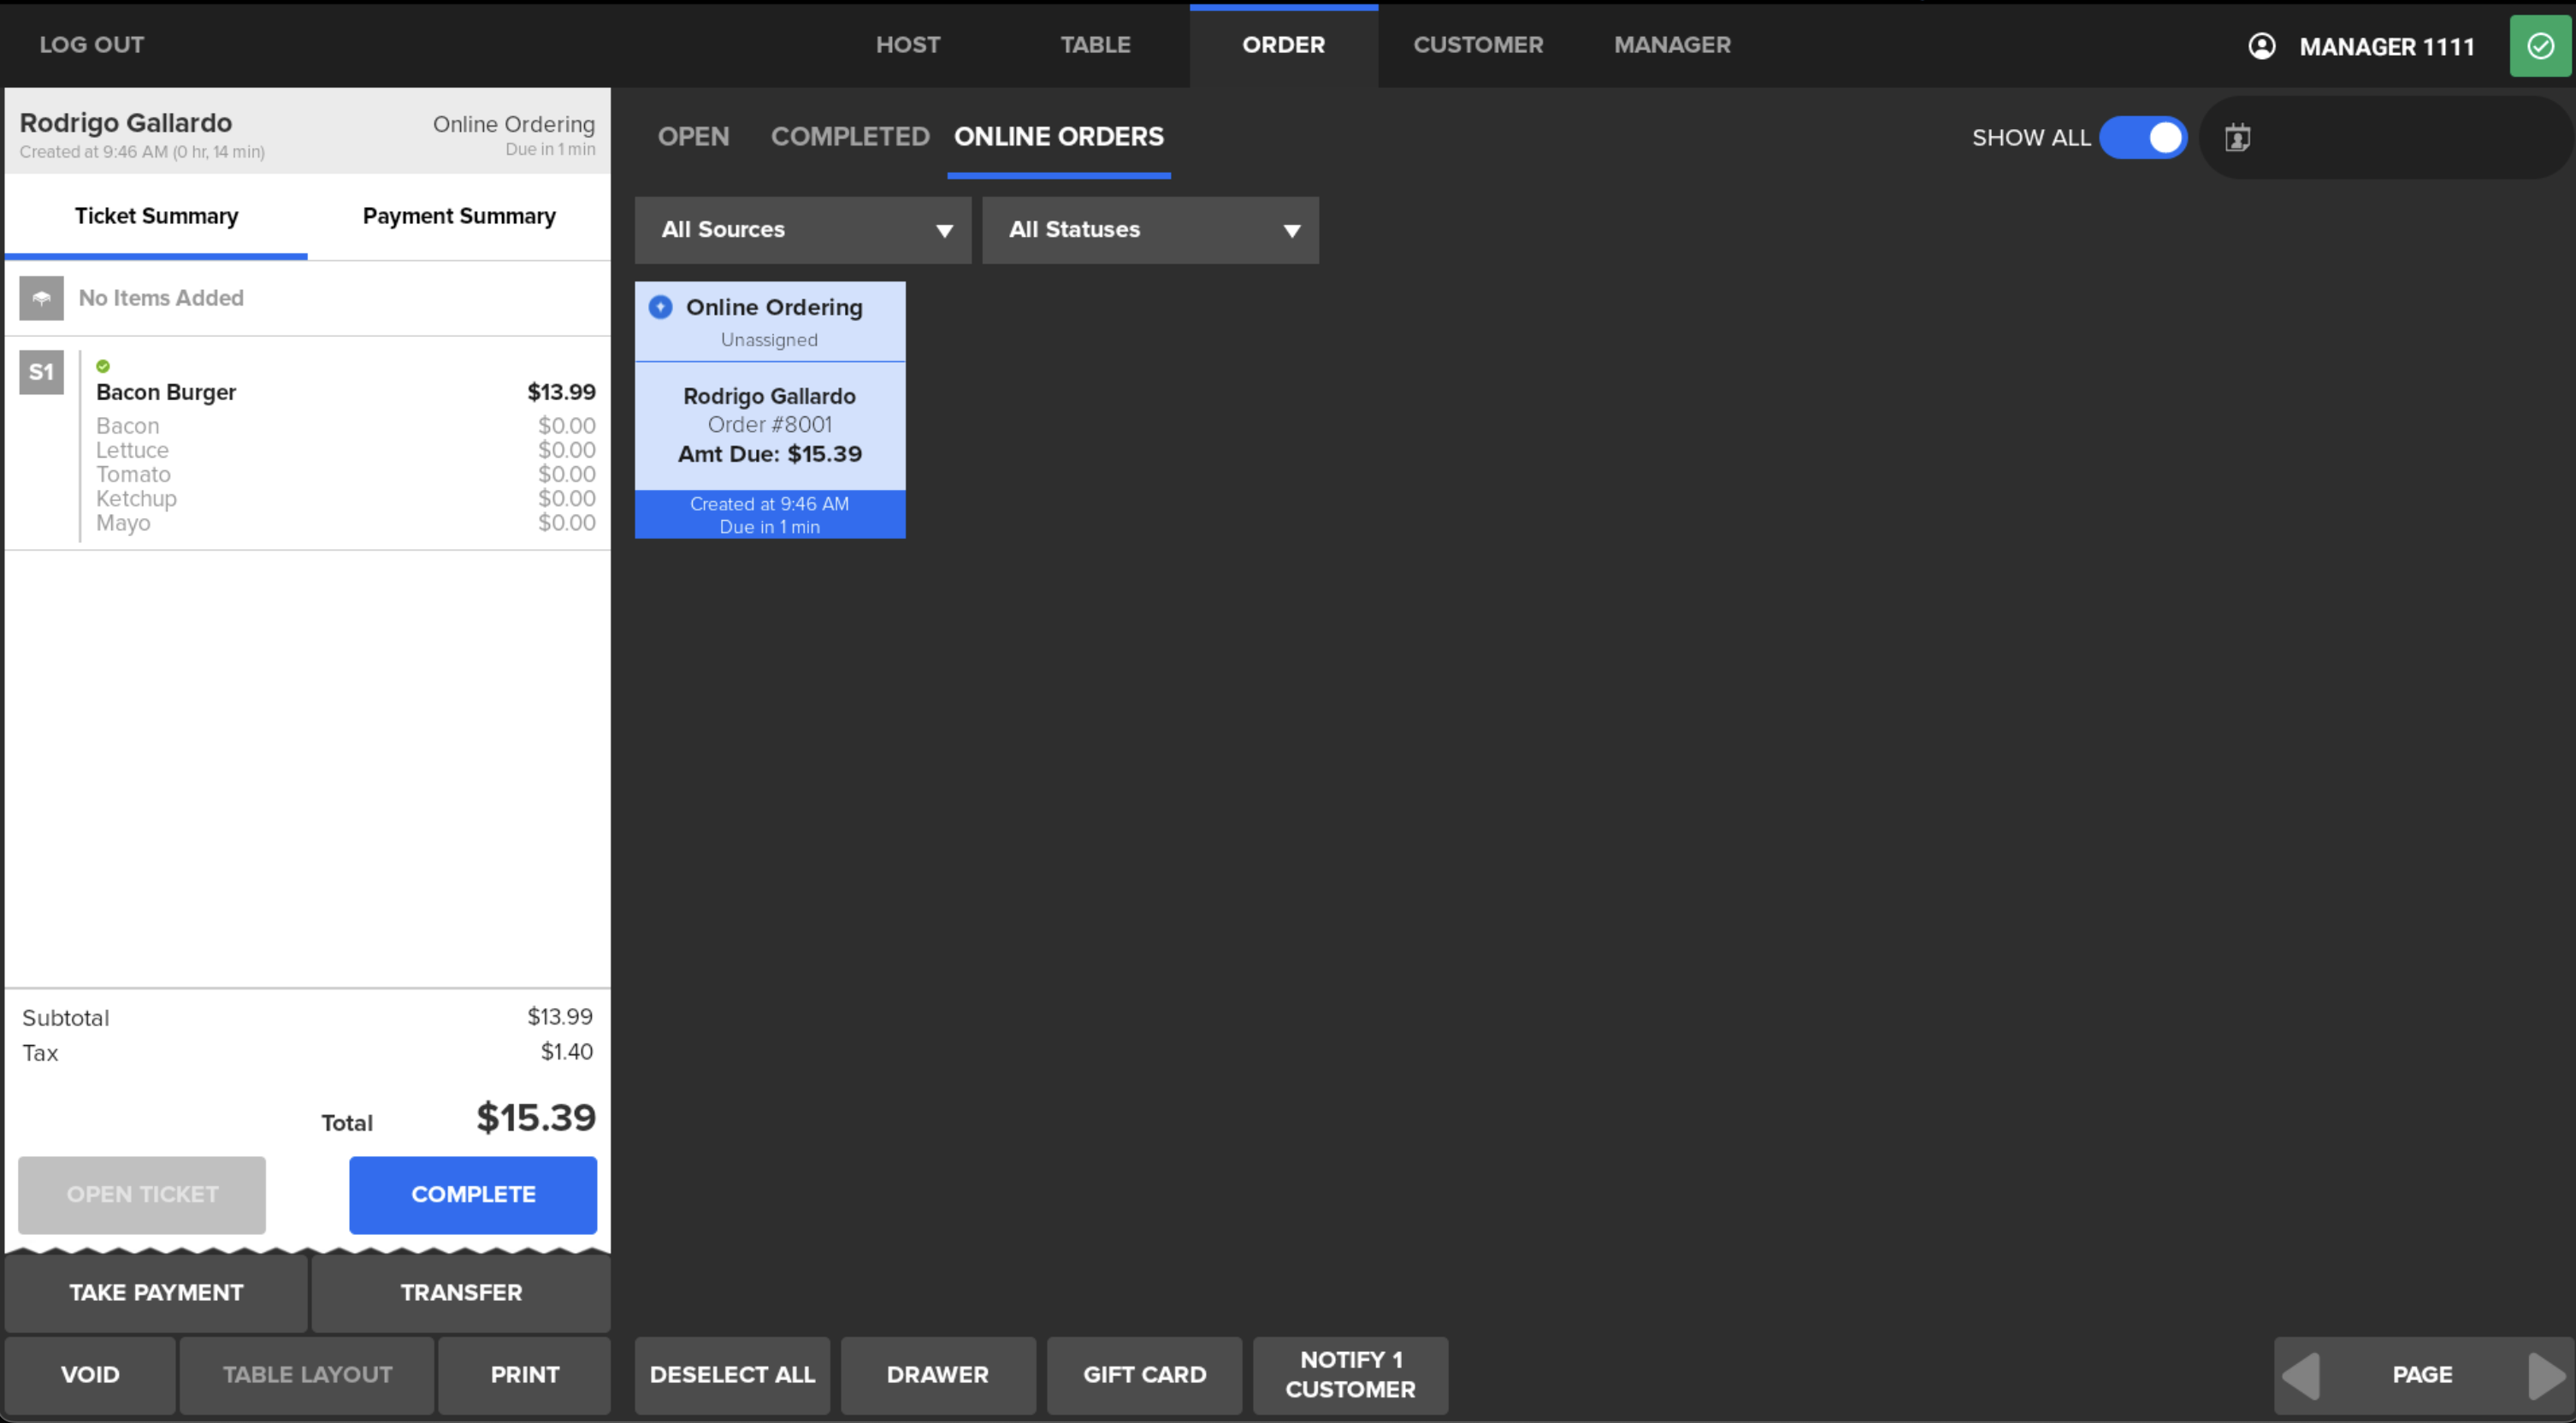This screenshot has width=2576, height=1423.
Task: Disable the SHOW ALL toggle
Action: [x=2144, y=138]
